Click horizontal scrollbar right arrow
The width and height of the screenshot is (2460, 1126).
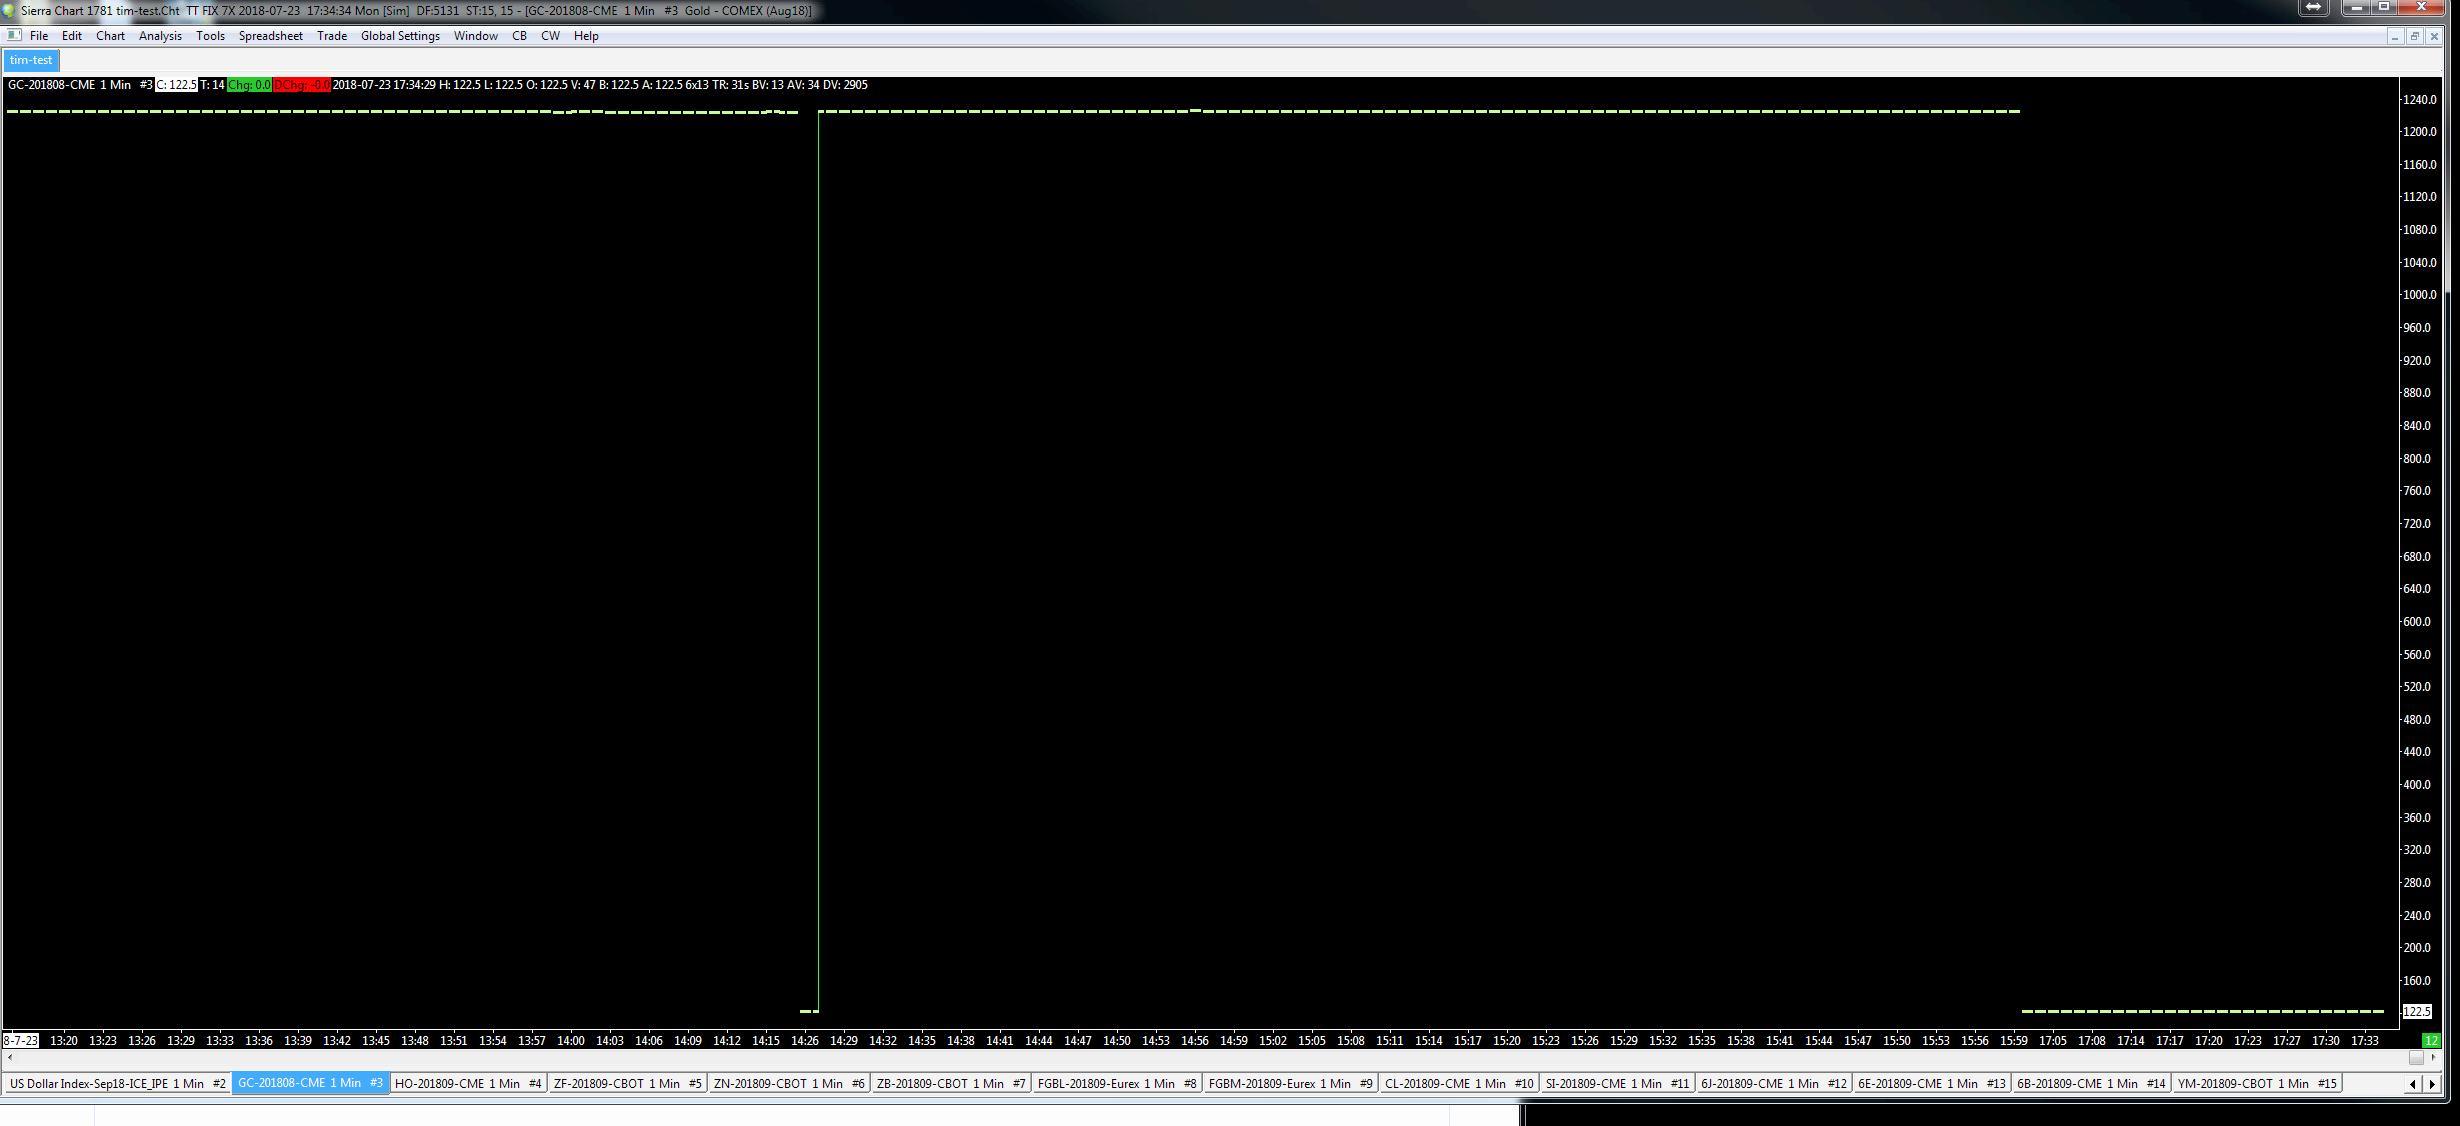coord(2433,1057)
